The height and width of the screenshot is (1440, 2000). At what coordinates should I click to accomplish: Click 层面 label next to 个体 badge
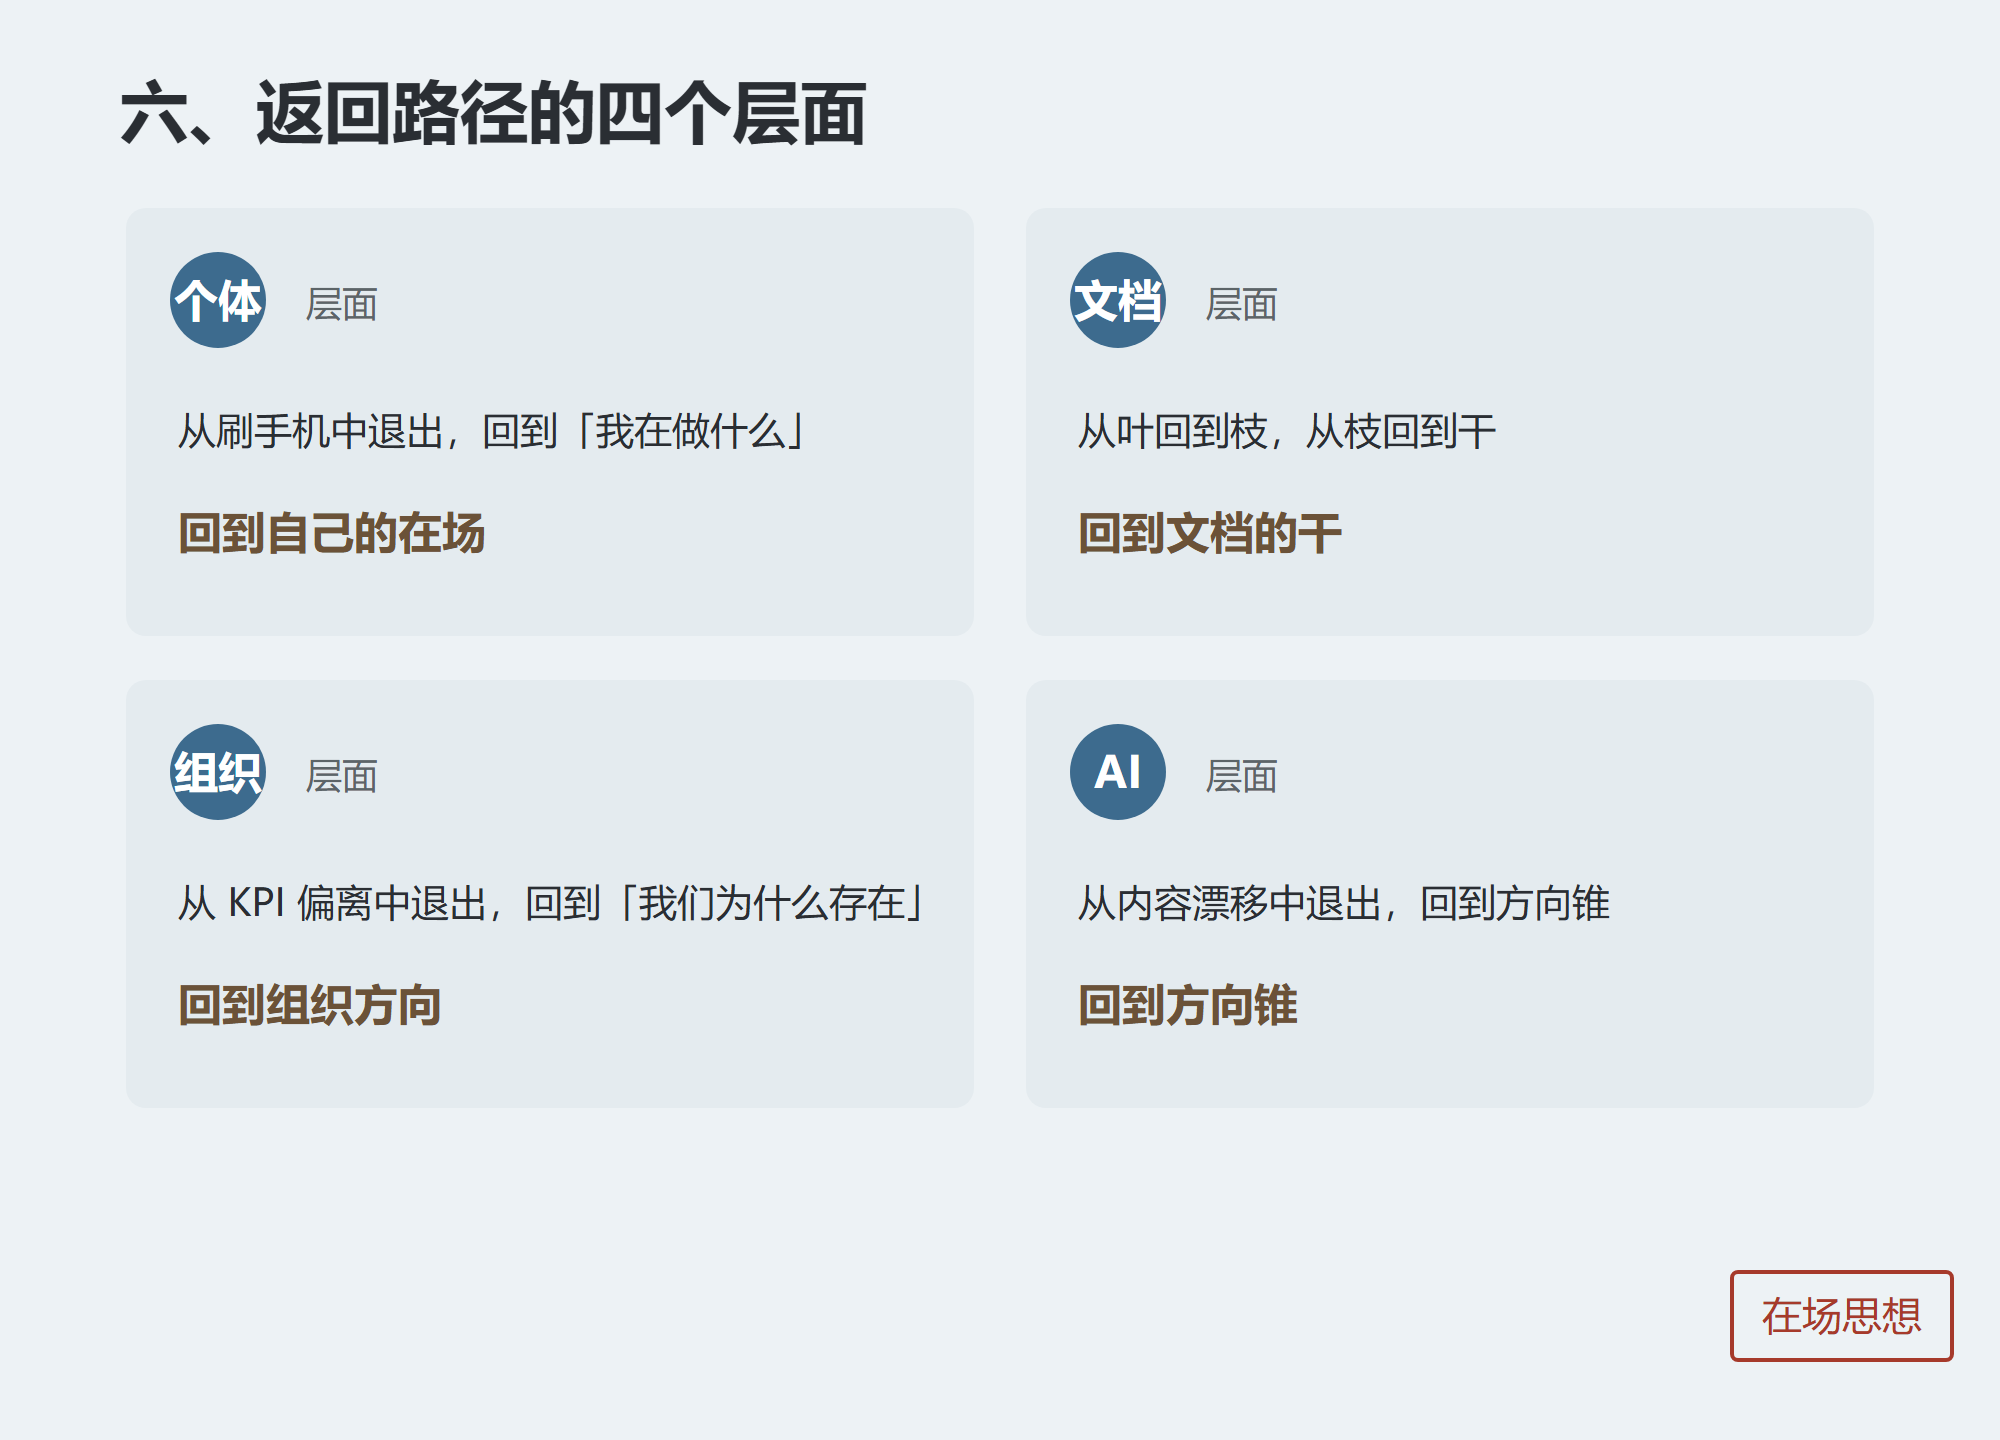tap(342, 304)
